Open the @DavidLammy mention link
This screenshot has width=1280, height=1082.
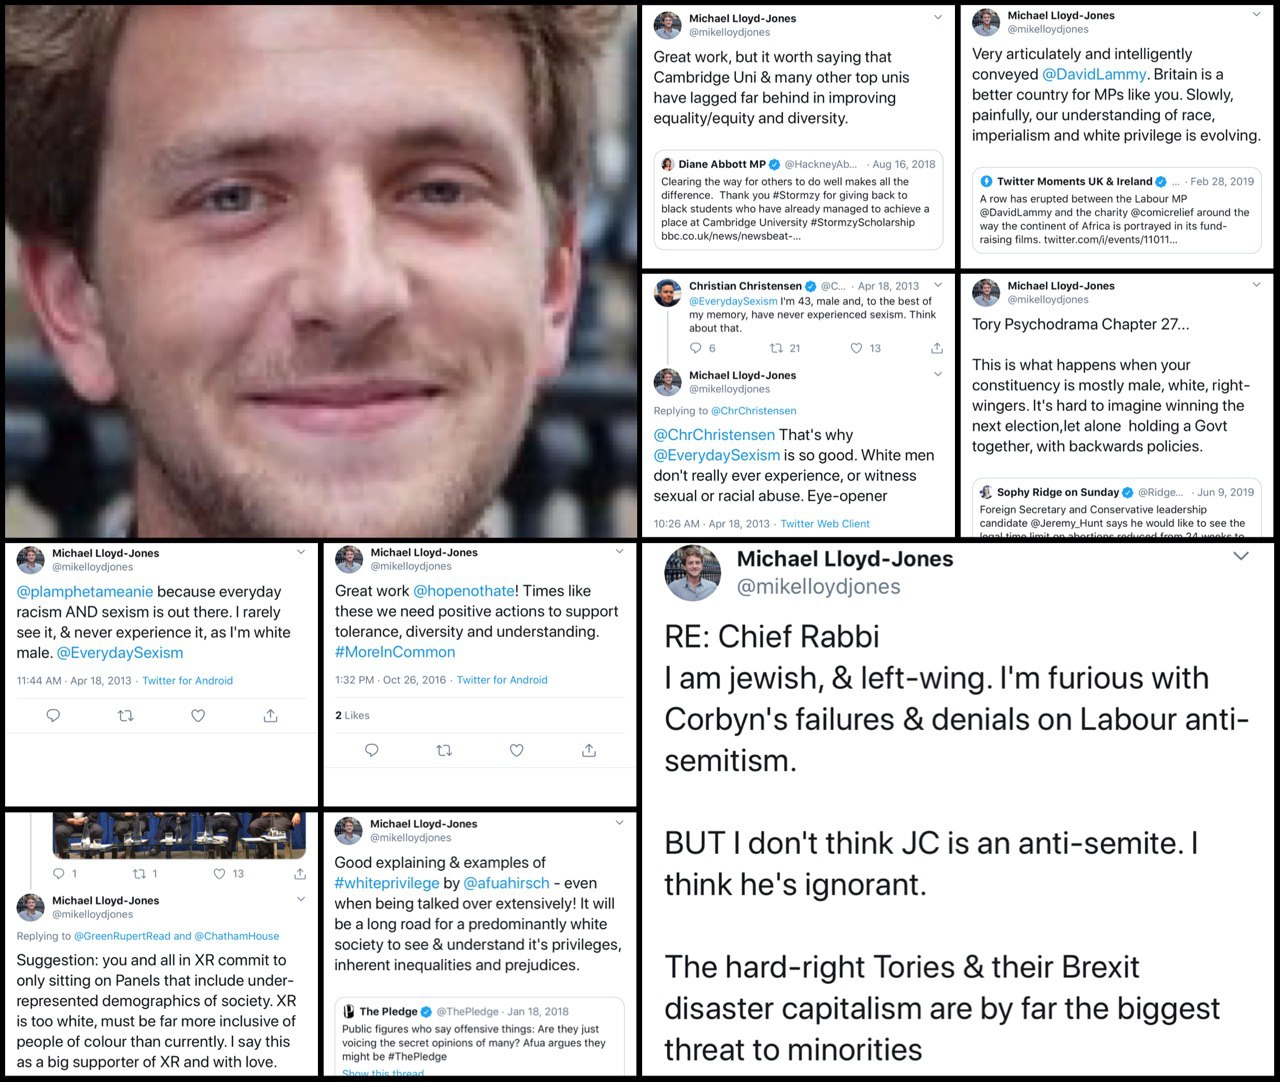[1095, 74]
